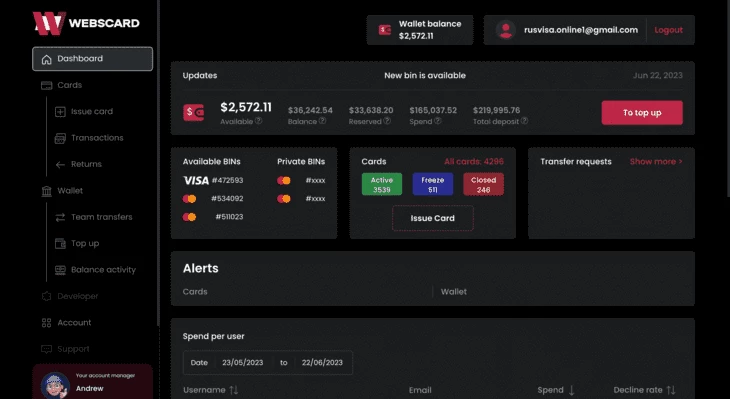Click the Balance activity icon
The width and height of the screenshot is (730, 399).
tap(60, 270)
